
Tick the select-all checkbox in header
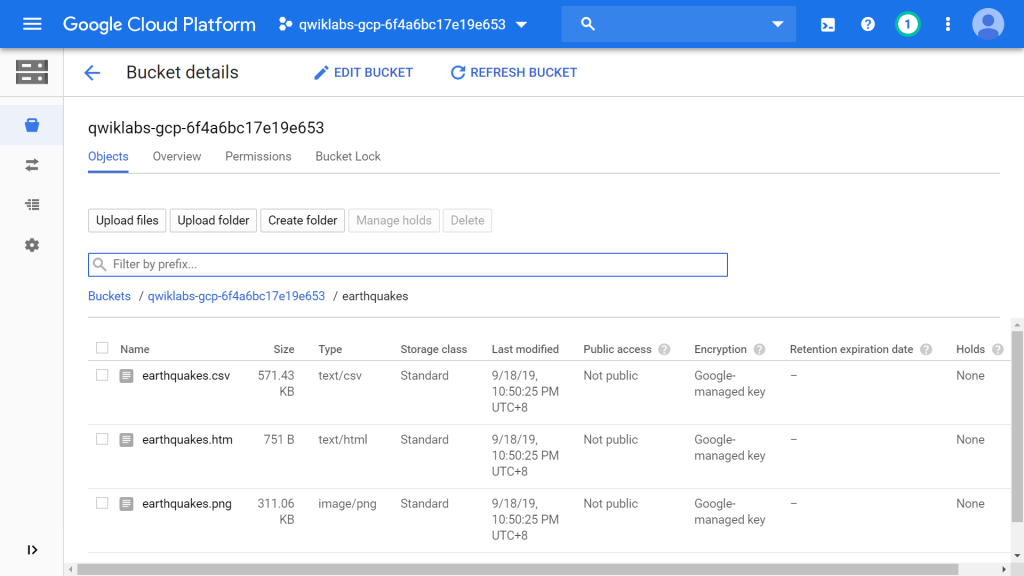pos(102,348)
